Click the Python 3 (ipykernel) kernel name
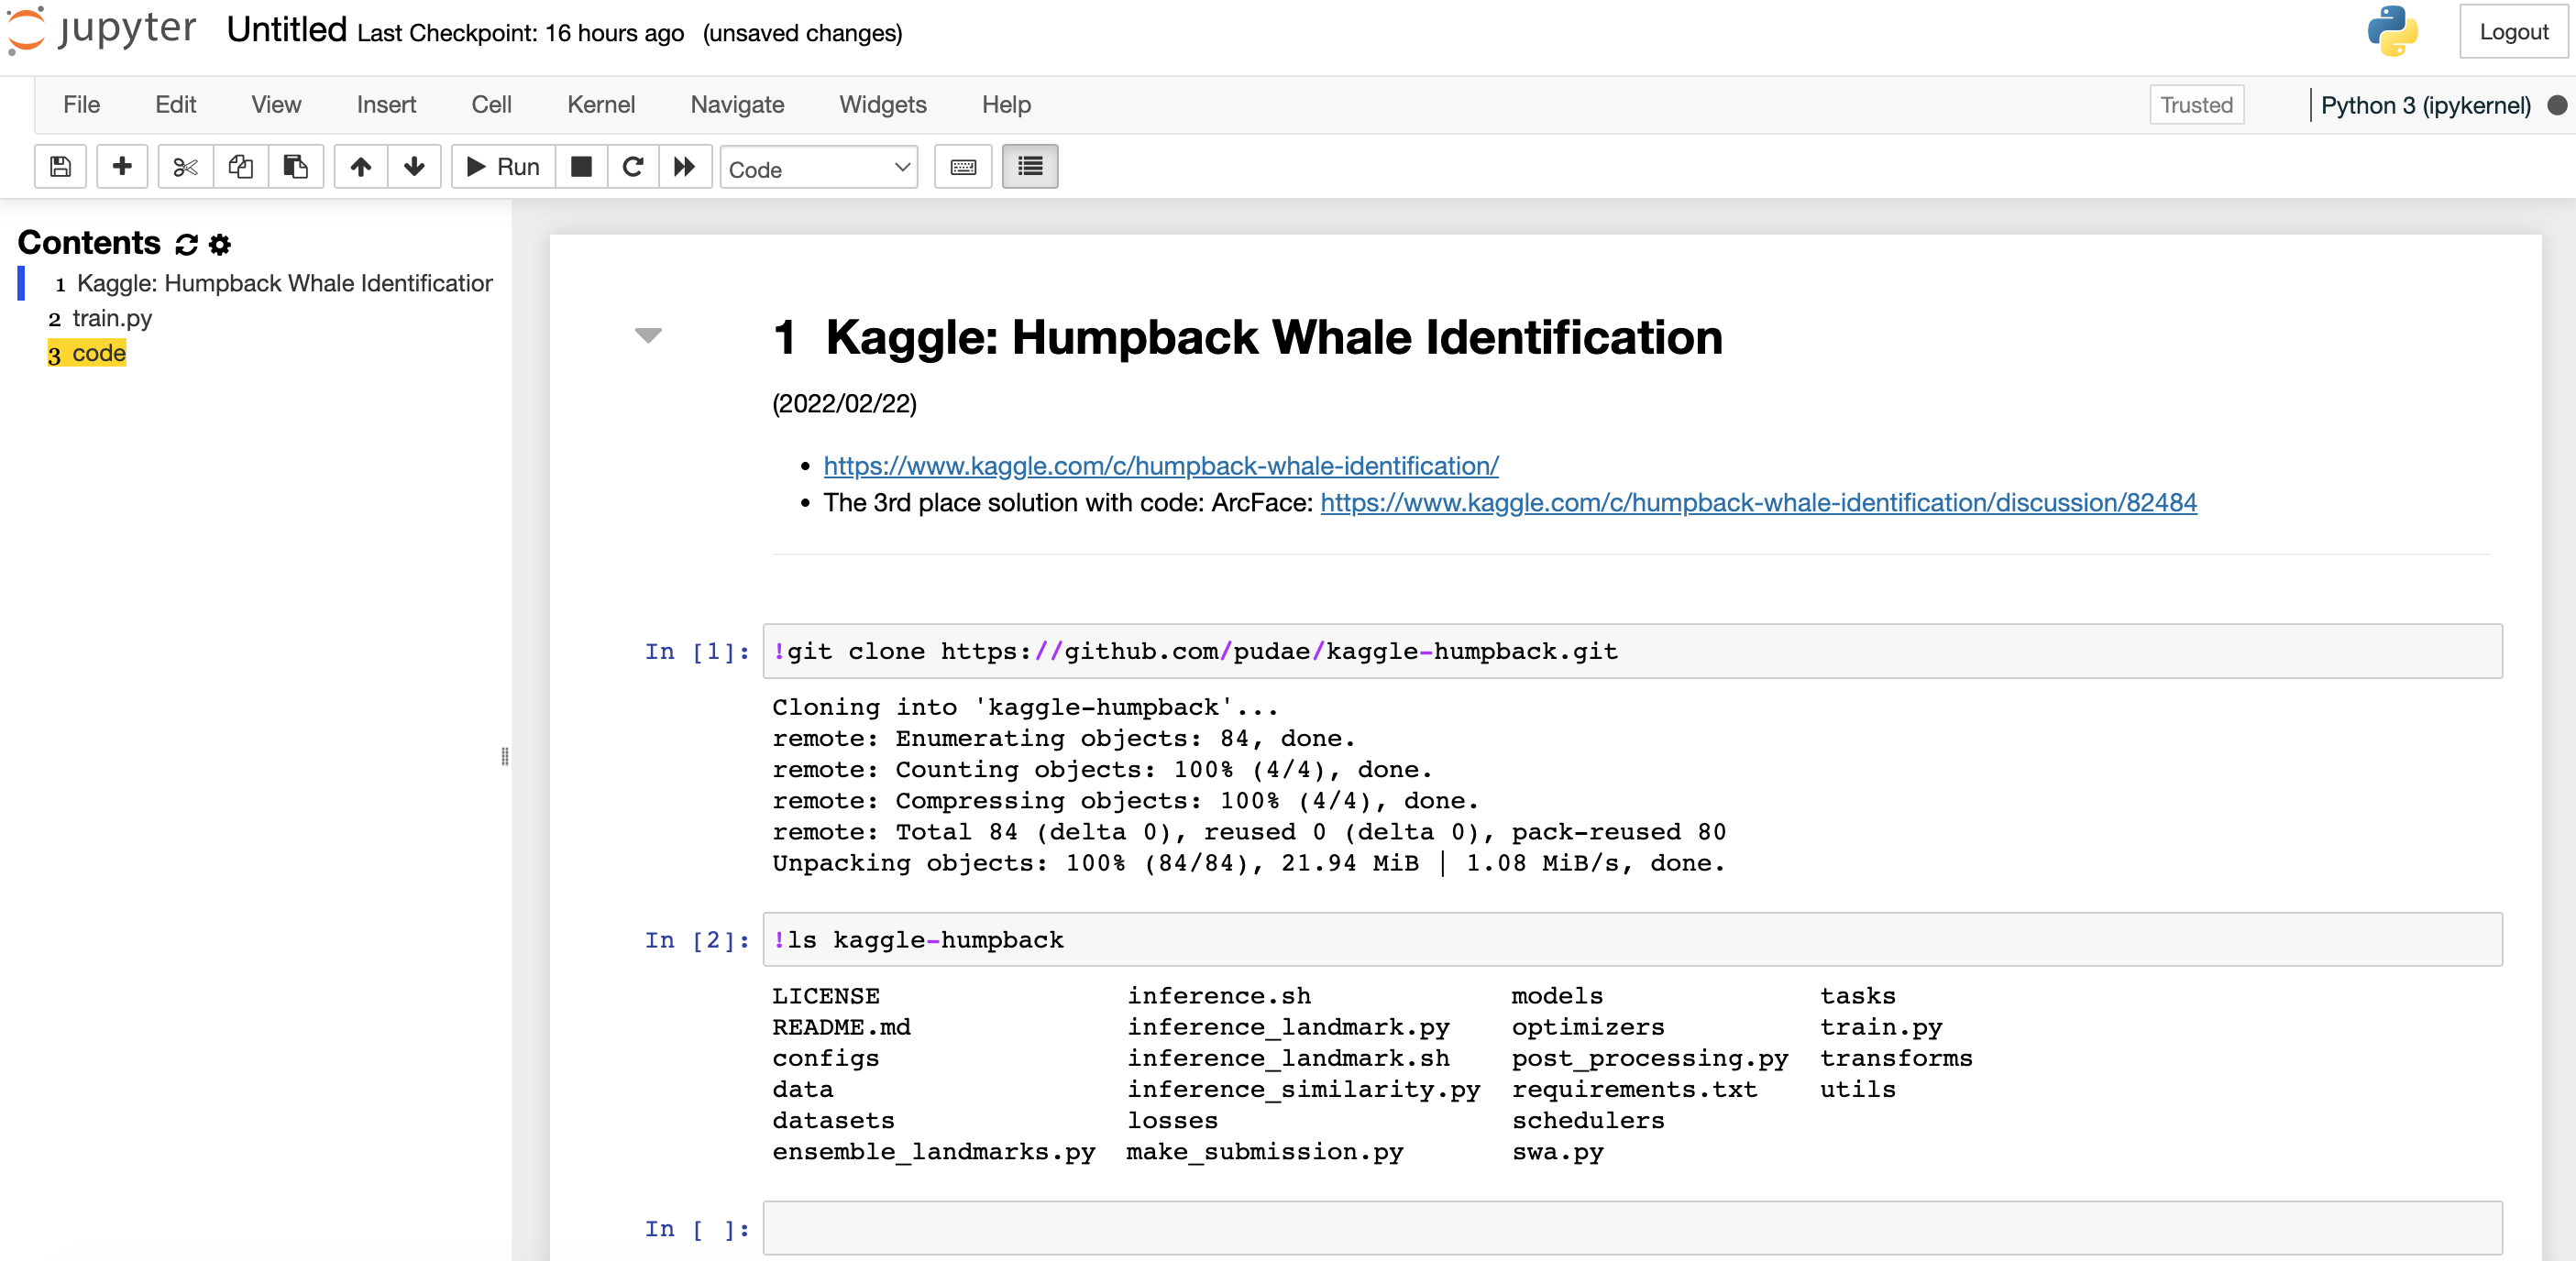Image resolution: width=2576 pixels, height=1261 pixels. click(x=2426, y=105)
